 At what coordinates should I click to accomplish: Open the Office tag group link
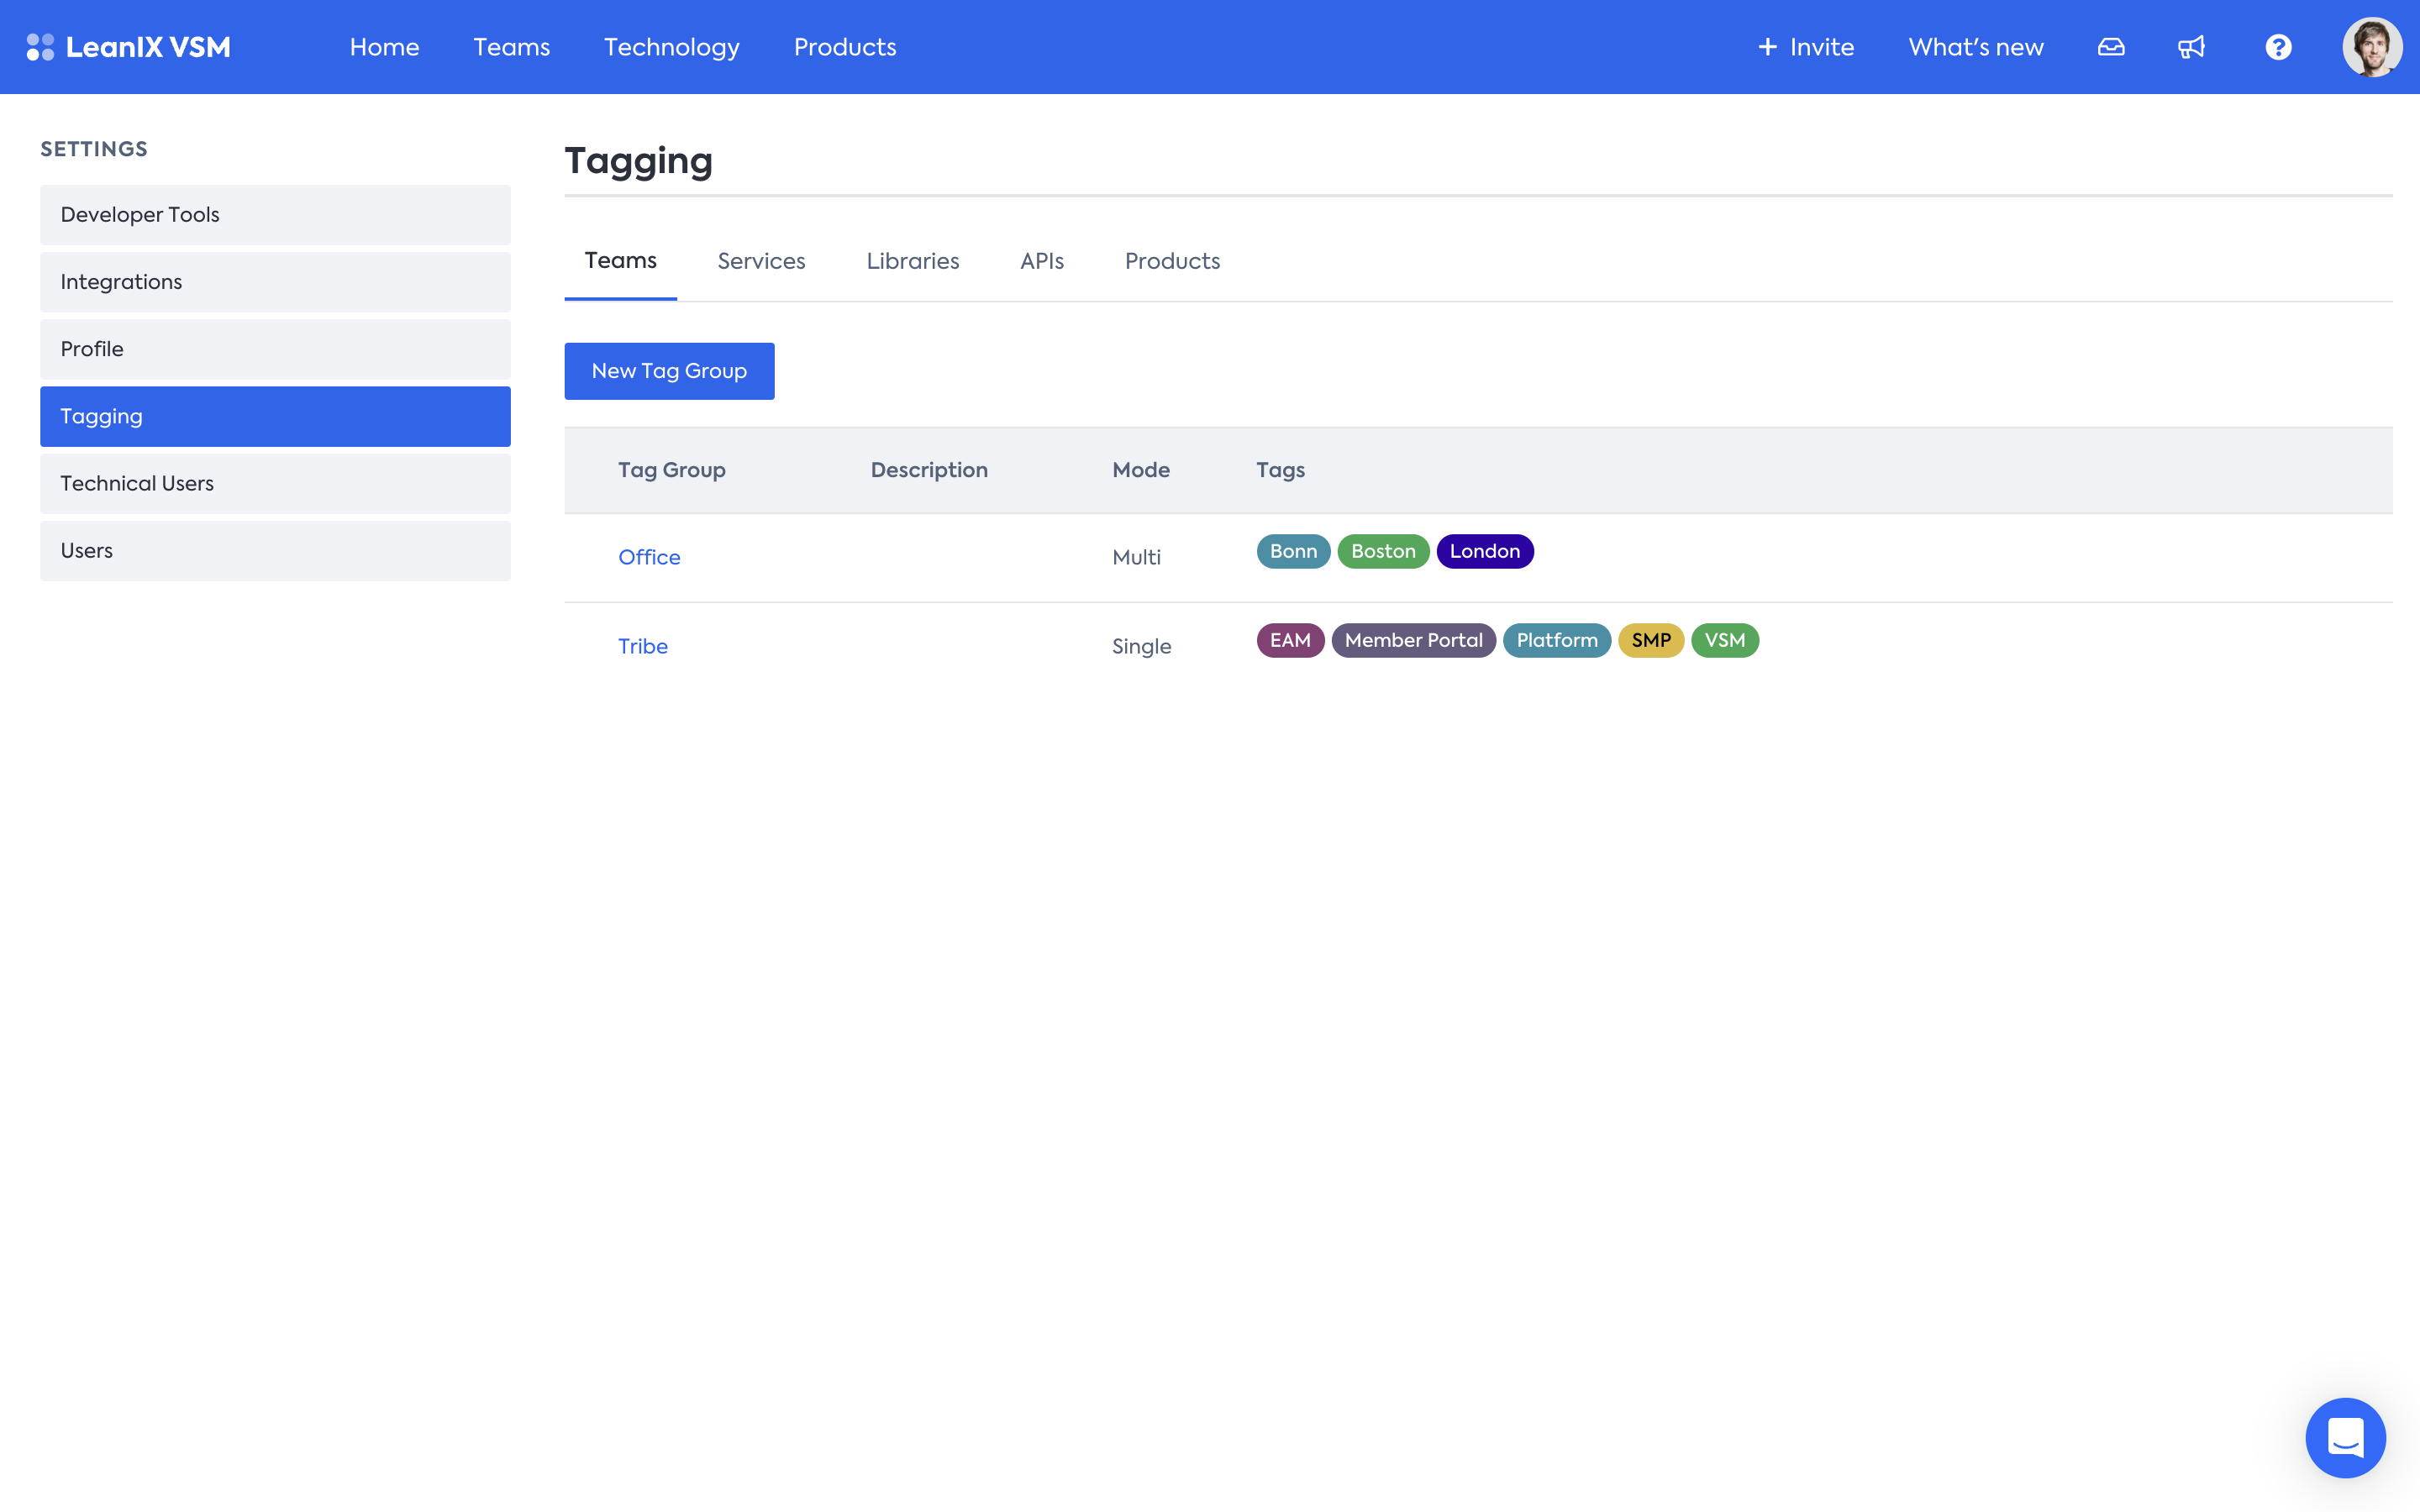point(649,557)
